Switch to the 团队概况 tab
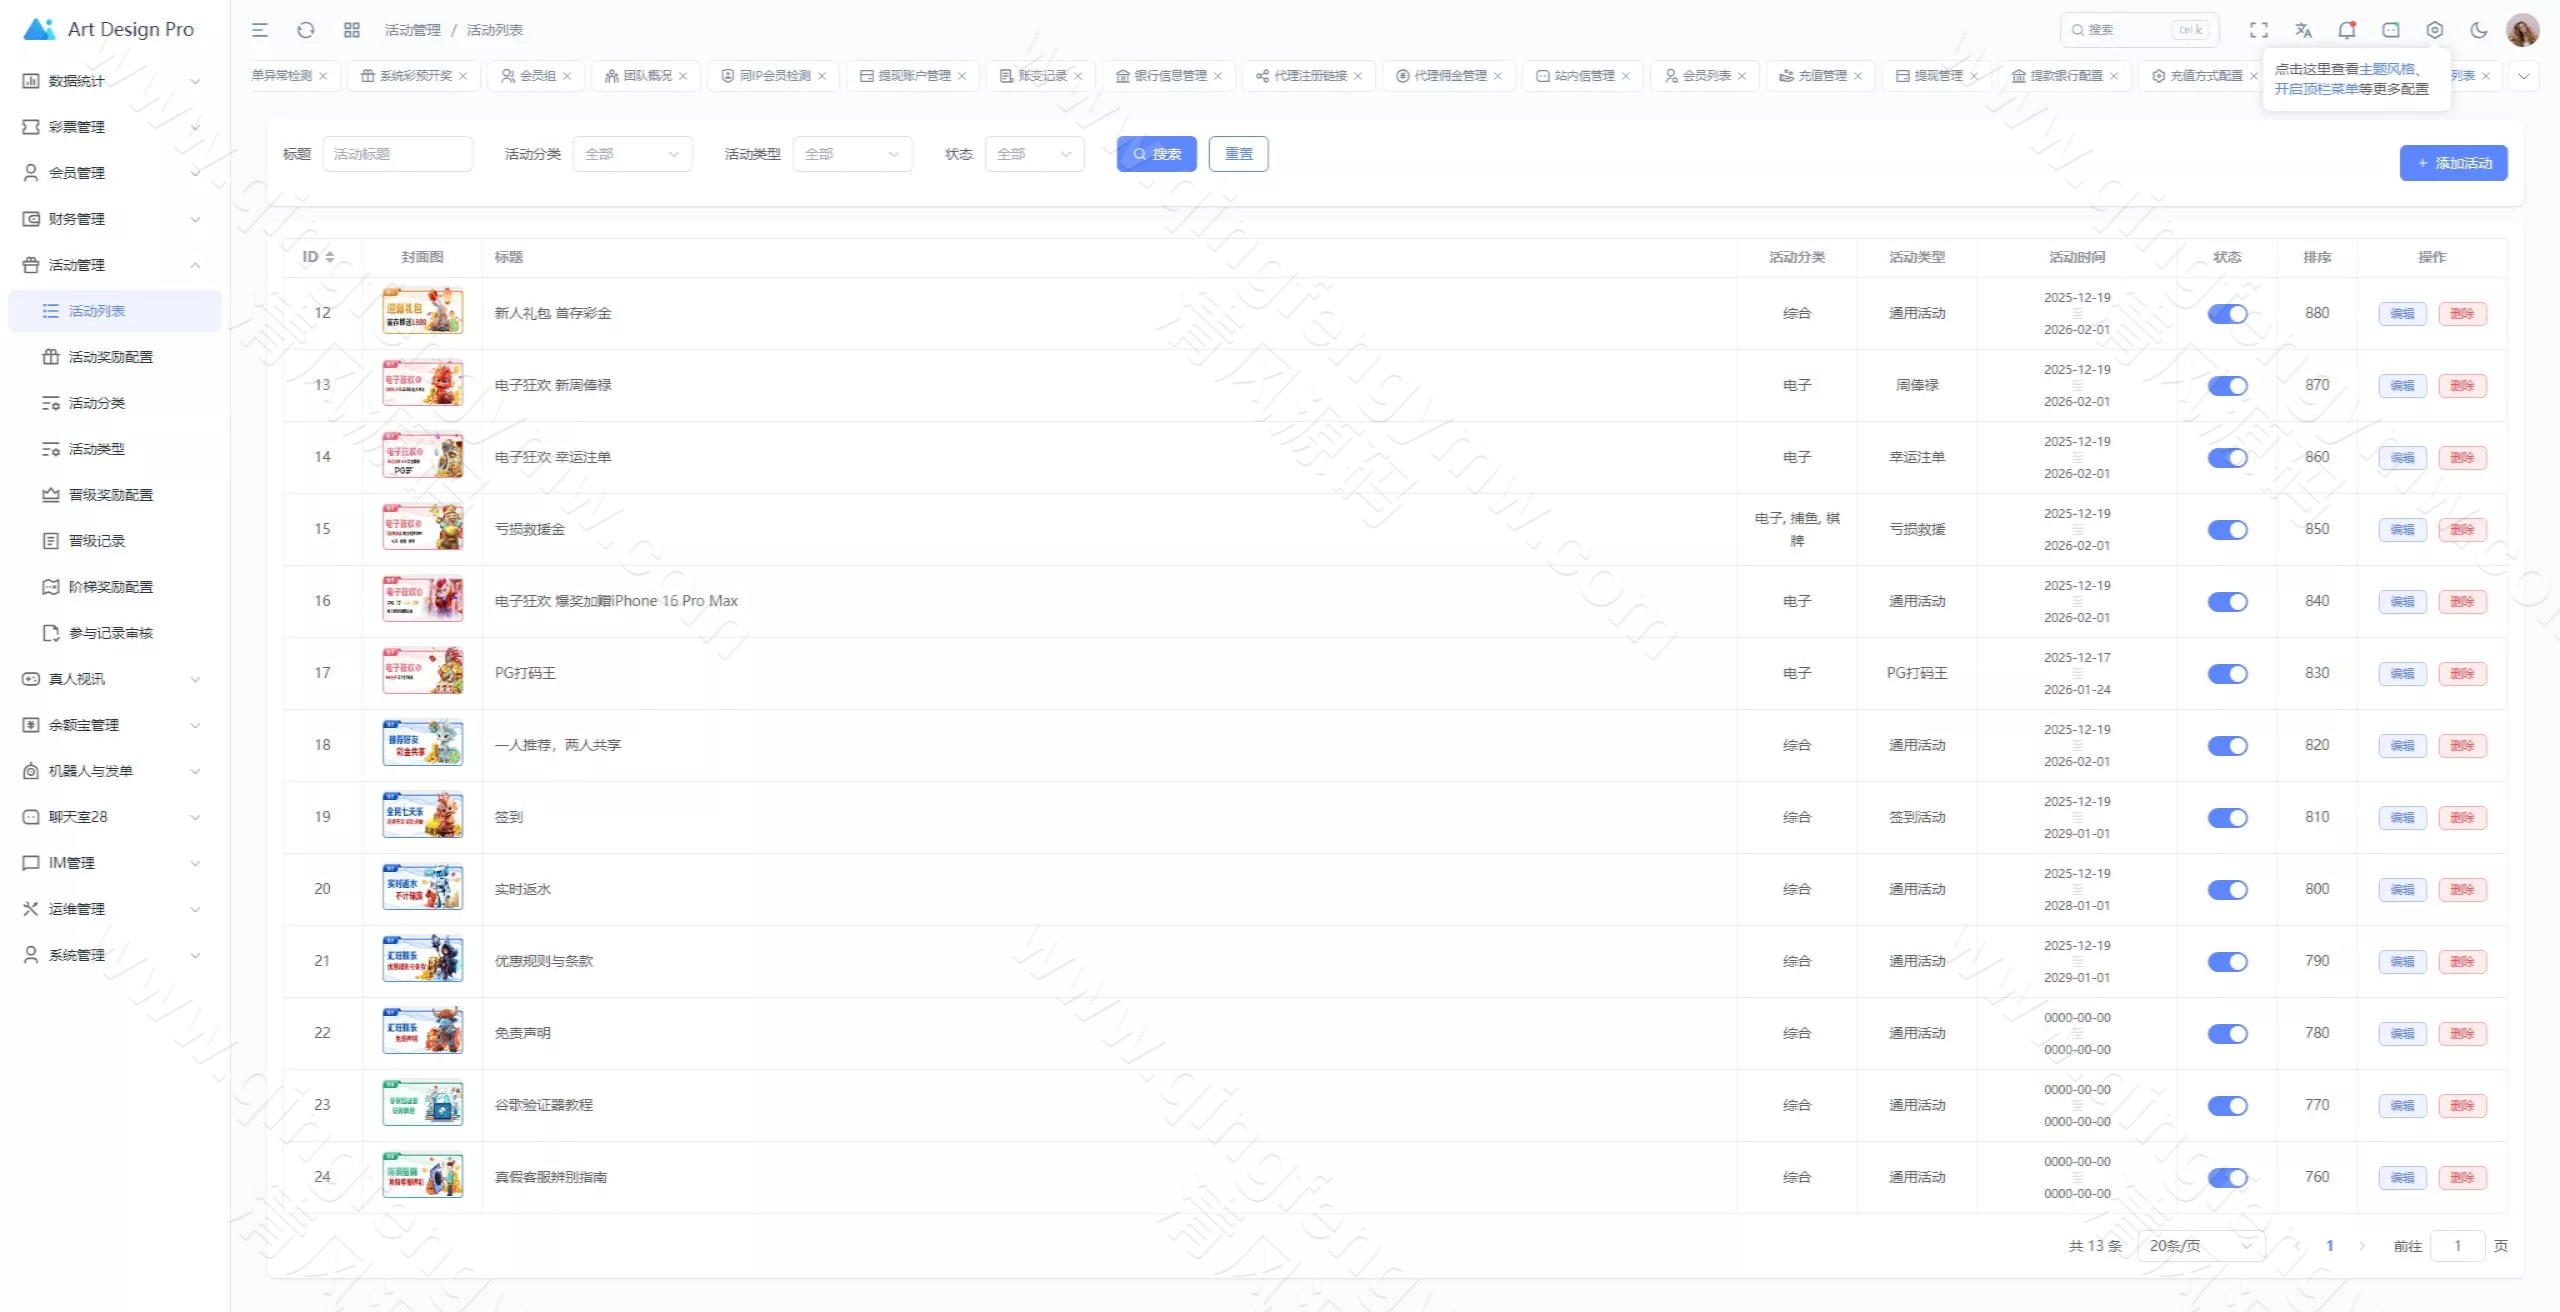This screenshot has height=1312, width=2560. (x=647, y=76)
